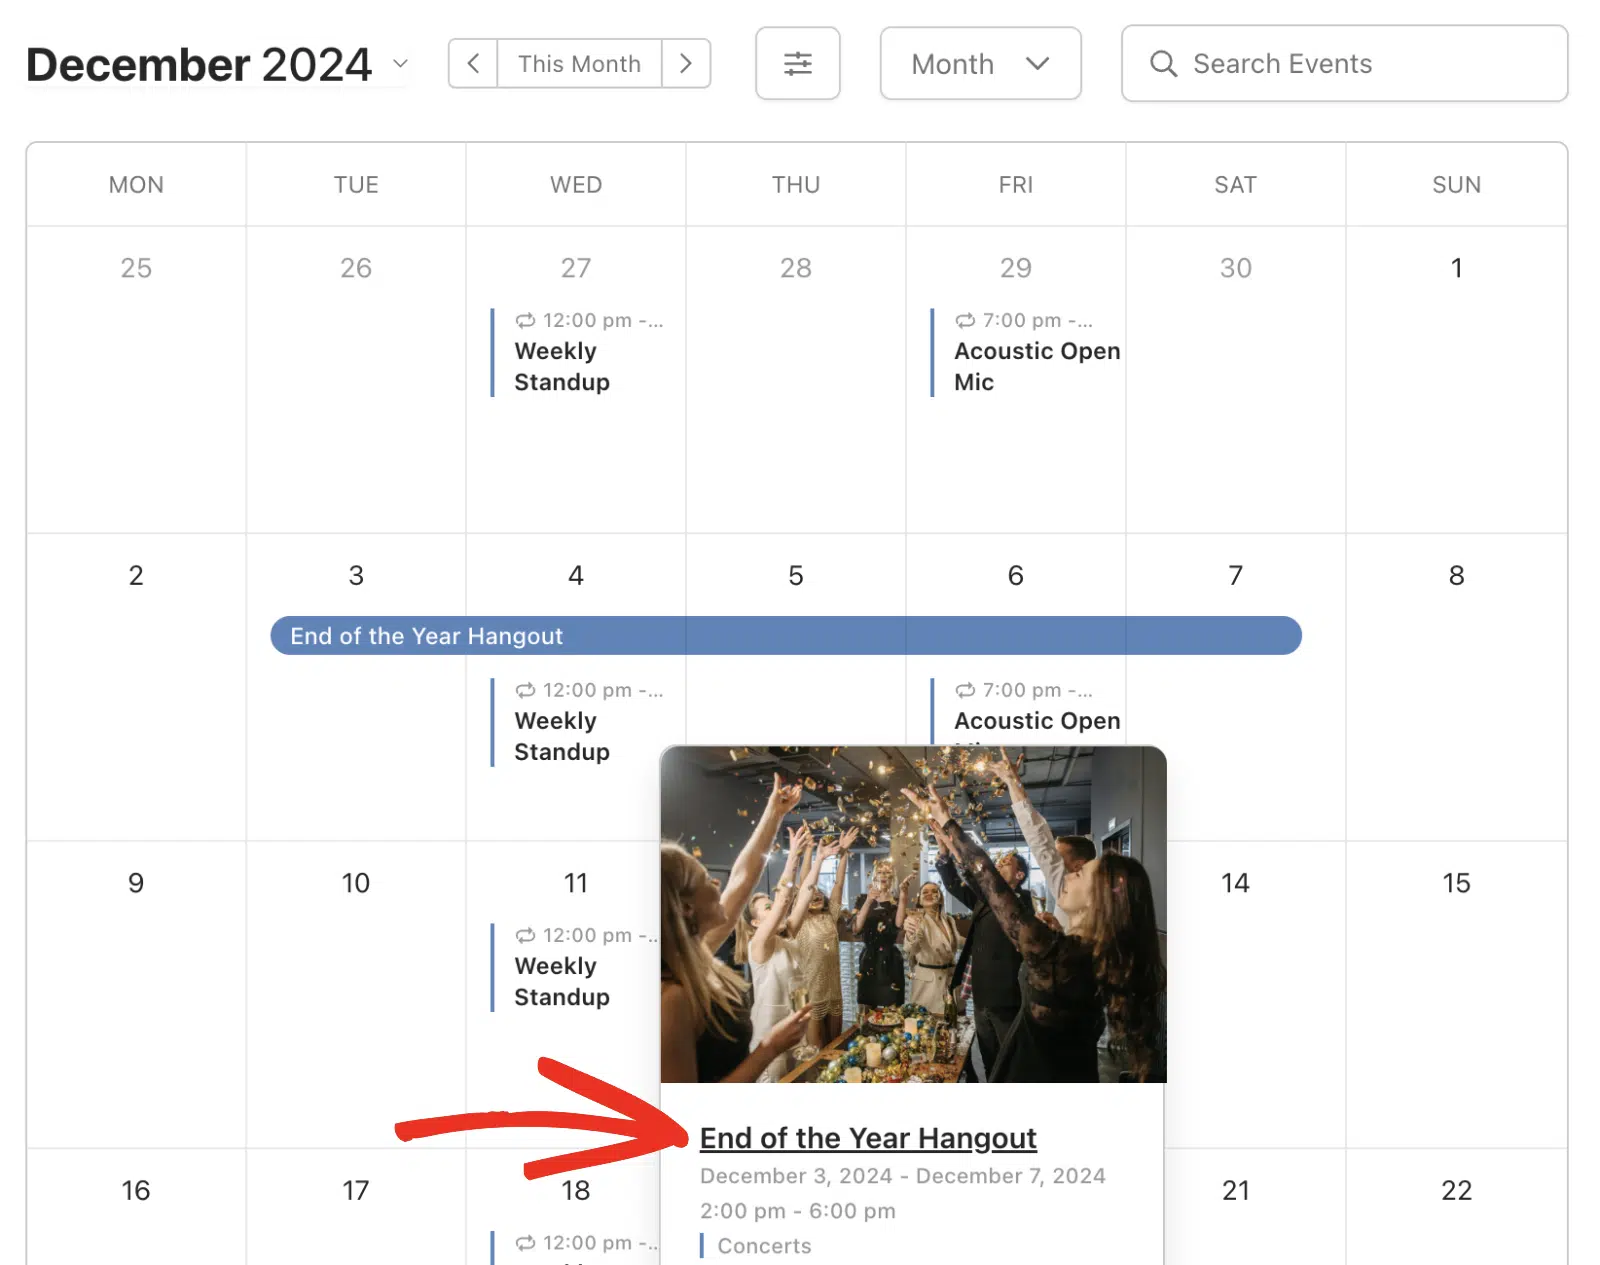Click recurring icon on Nov 27 Weekly Standup

coord(525,321)
